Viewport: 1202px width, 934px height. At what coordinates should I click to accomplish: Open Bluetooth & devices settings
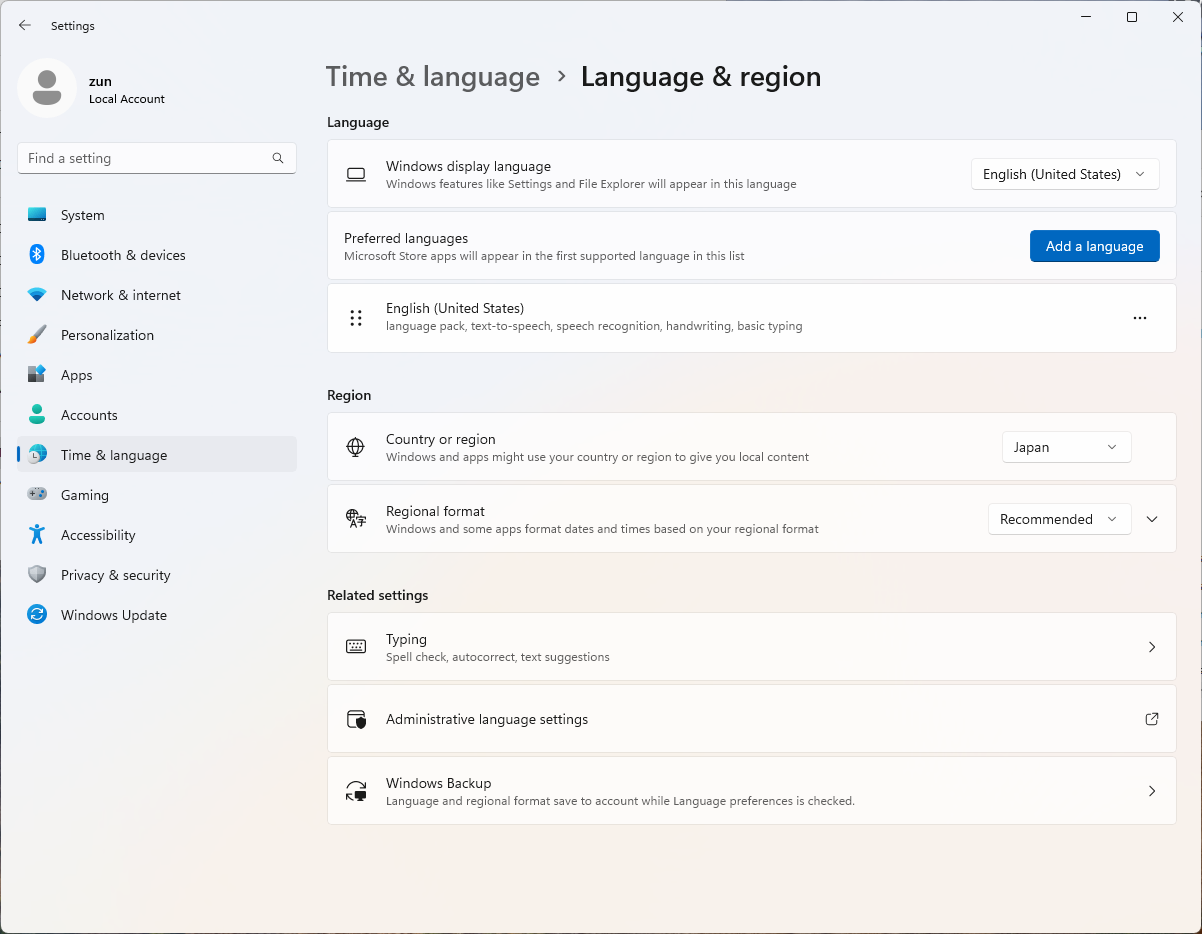(157, 255)
